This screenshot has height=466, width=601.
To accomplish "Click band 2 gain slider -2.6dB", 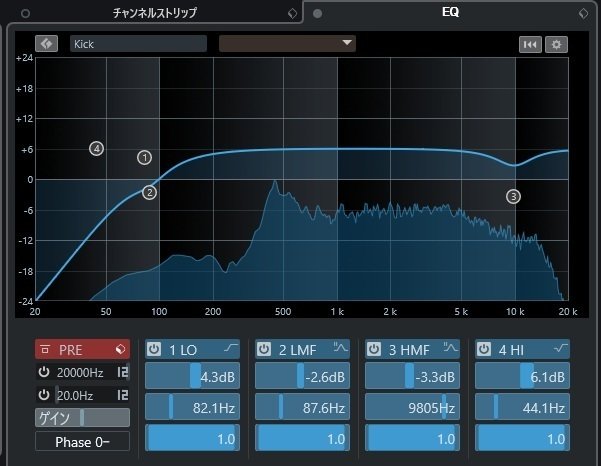I will (x=302, y=376).
